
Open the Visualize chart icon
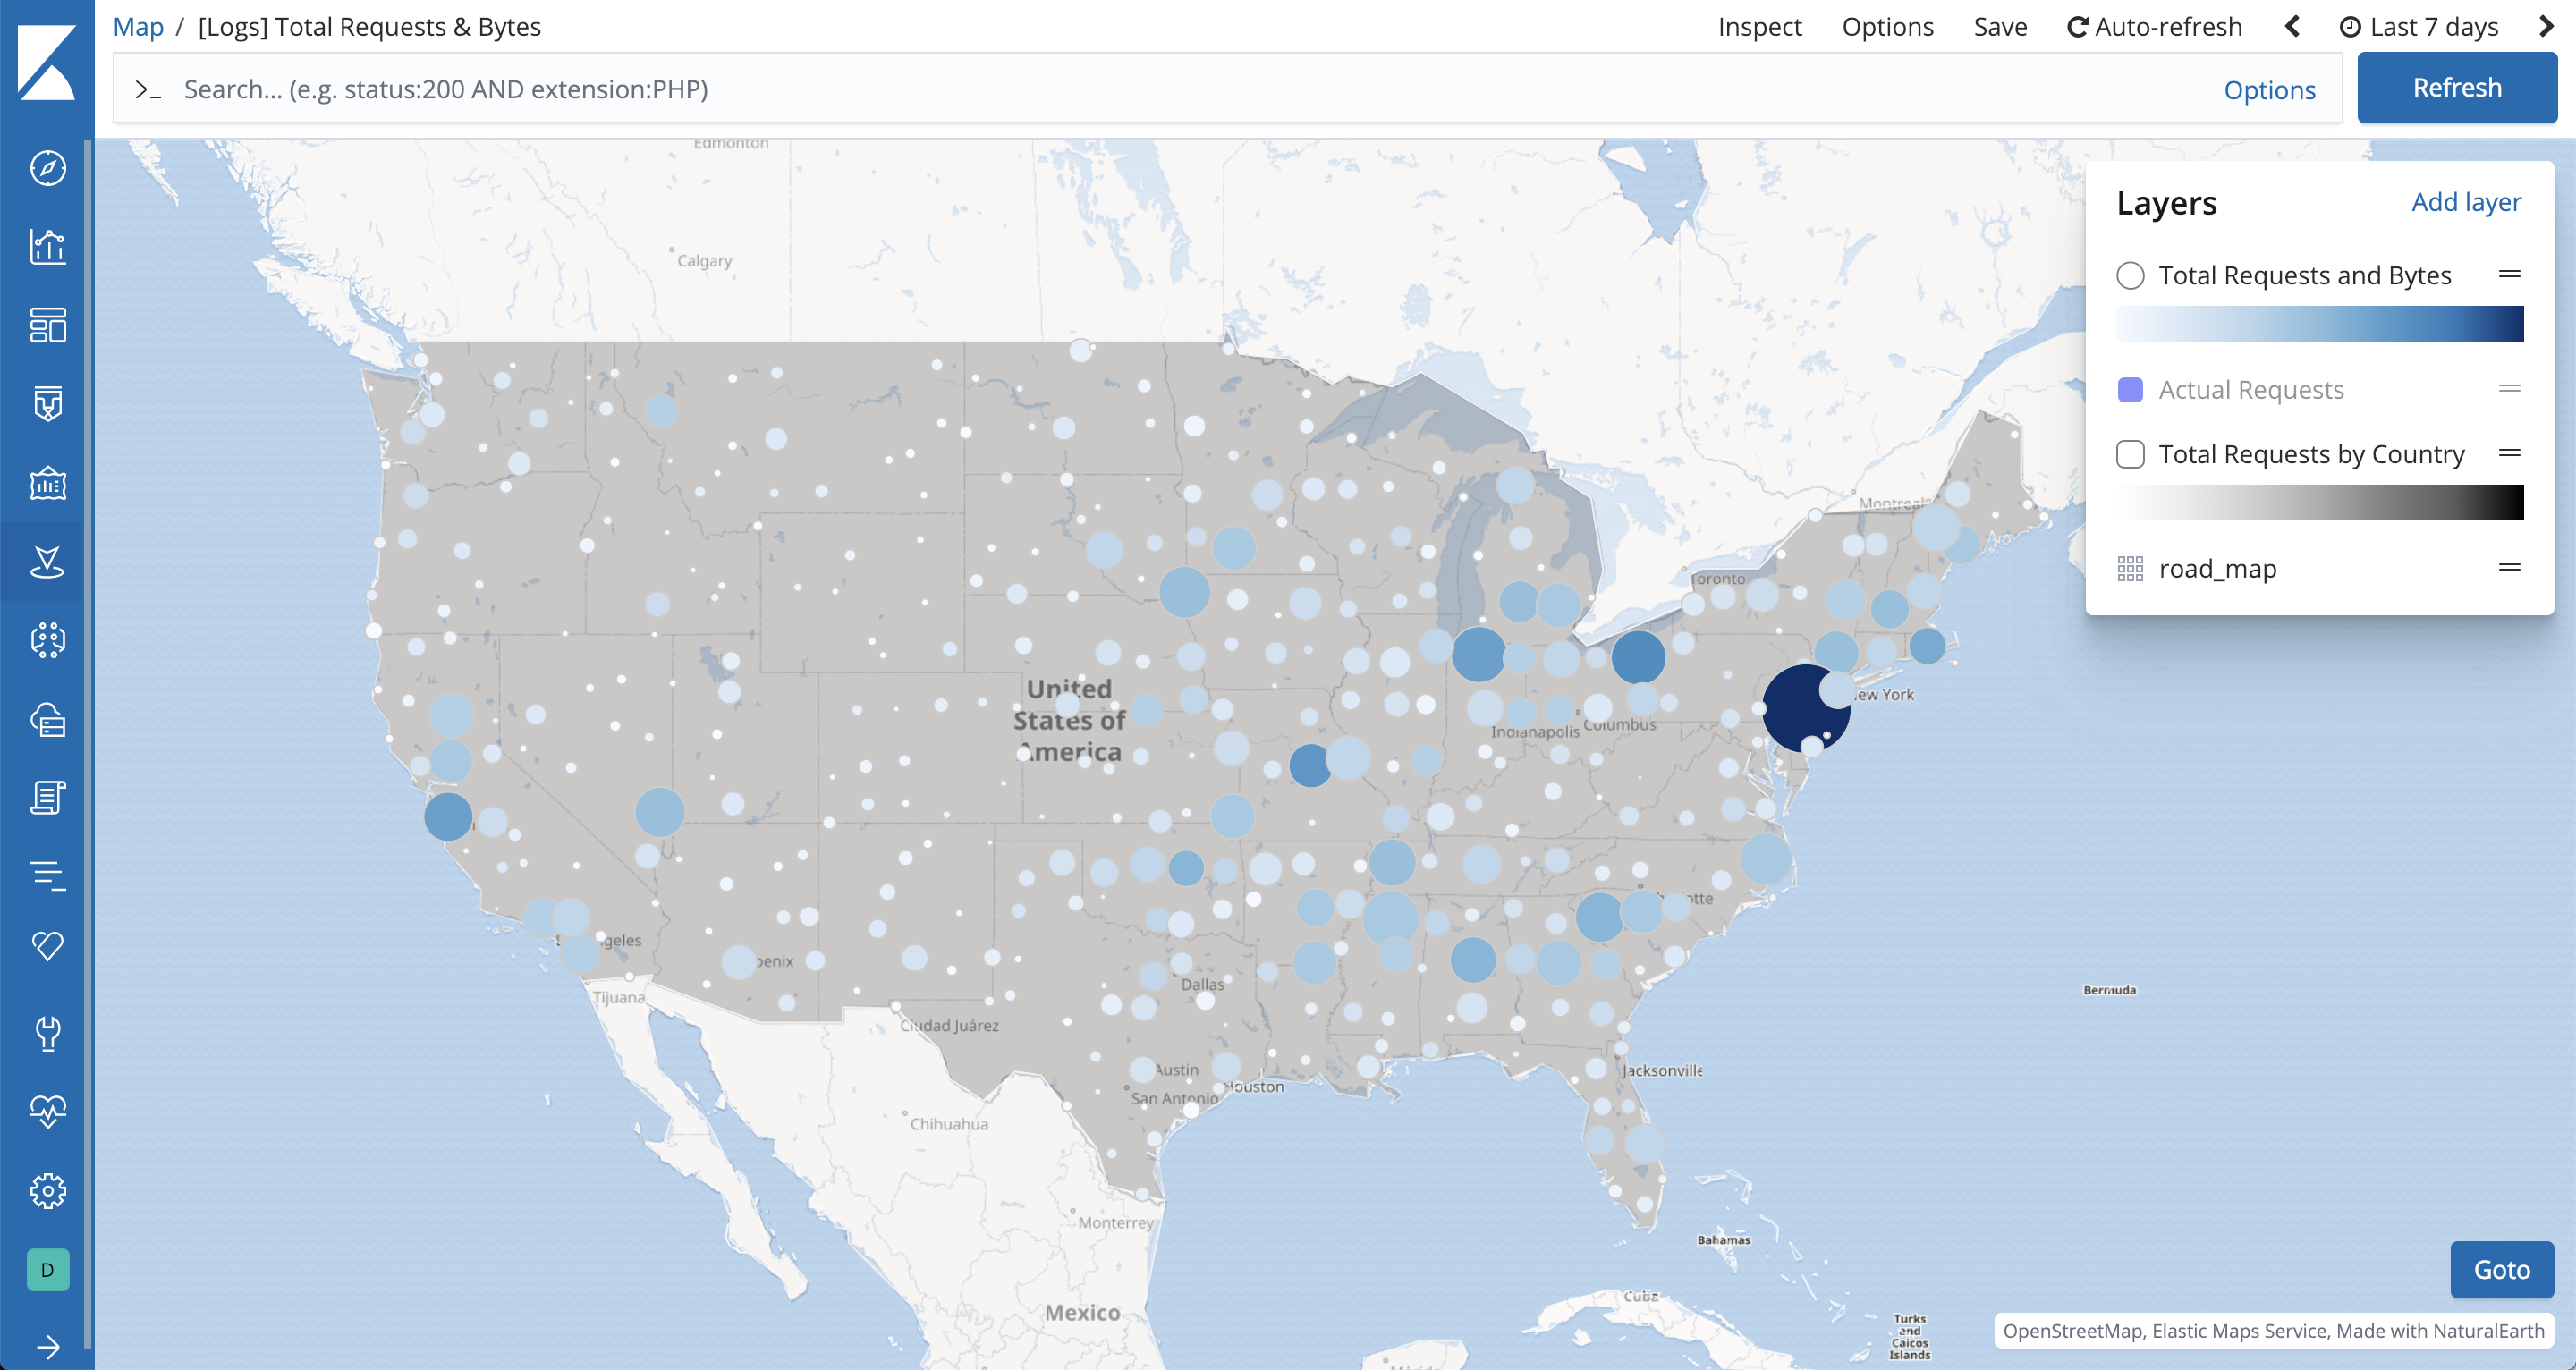(47, 246)
